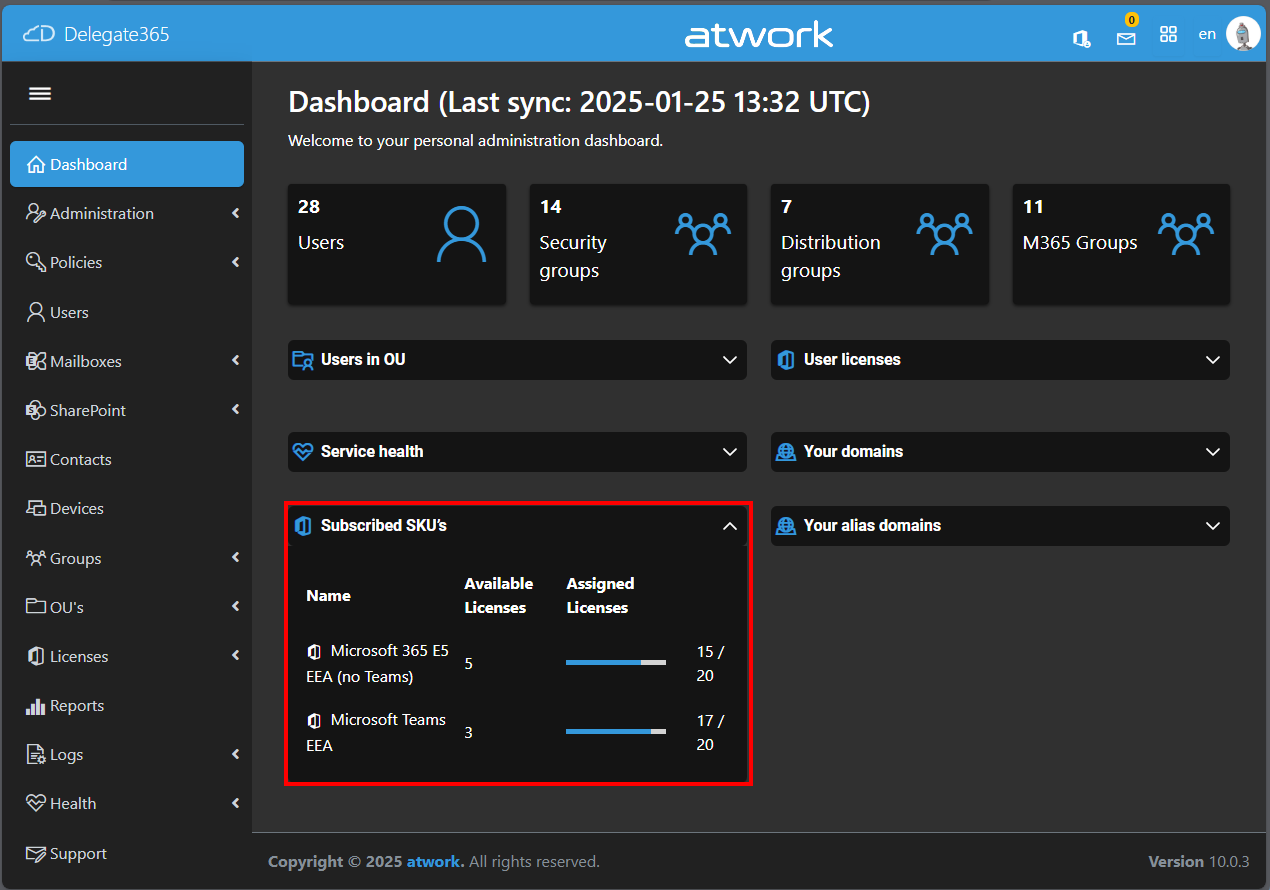Open the app grid icon in header

coord(1168,35)
